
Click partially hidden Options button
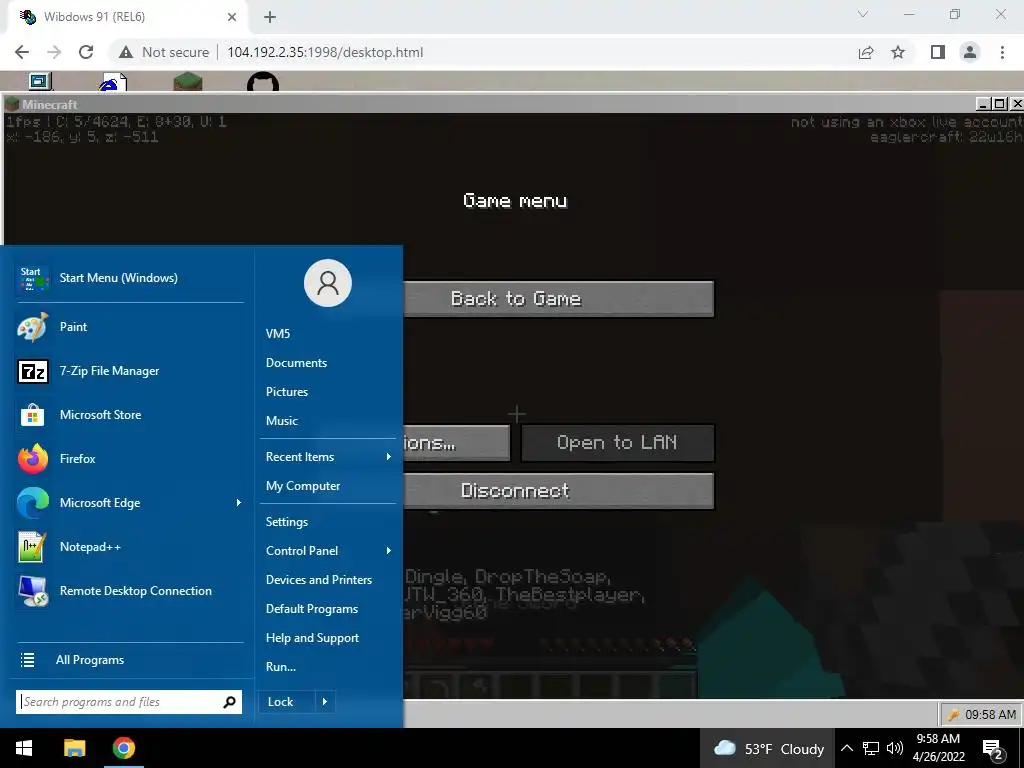coord(456,443)
